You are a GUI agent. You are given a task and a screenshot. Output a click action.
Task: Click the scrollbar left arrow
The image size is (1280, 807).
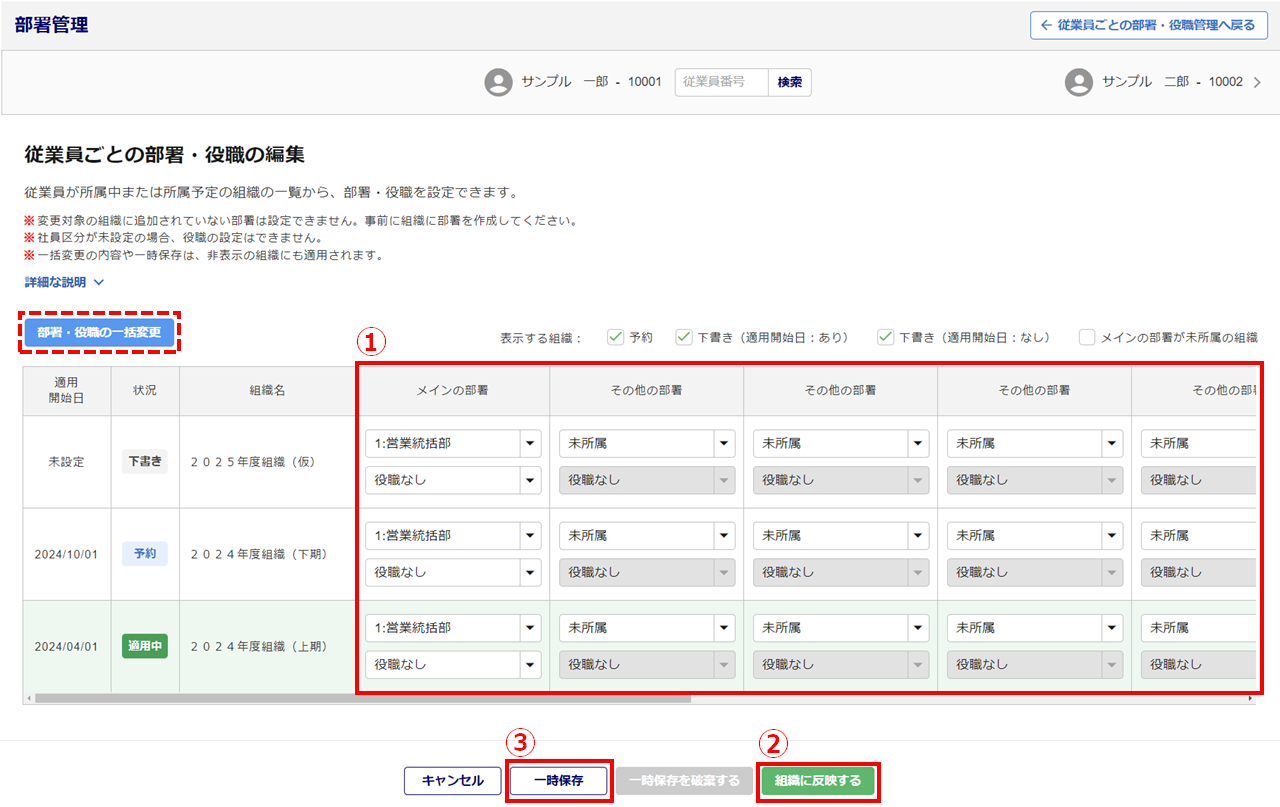29,698
